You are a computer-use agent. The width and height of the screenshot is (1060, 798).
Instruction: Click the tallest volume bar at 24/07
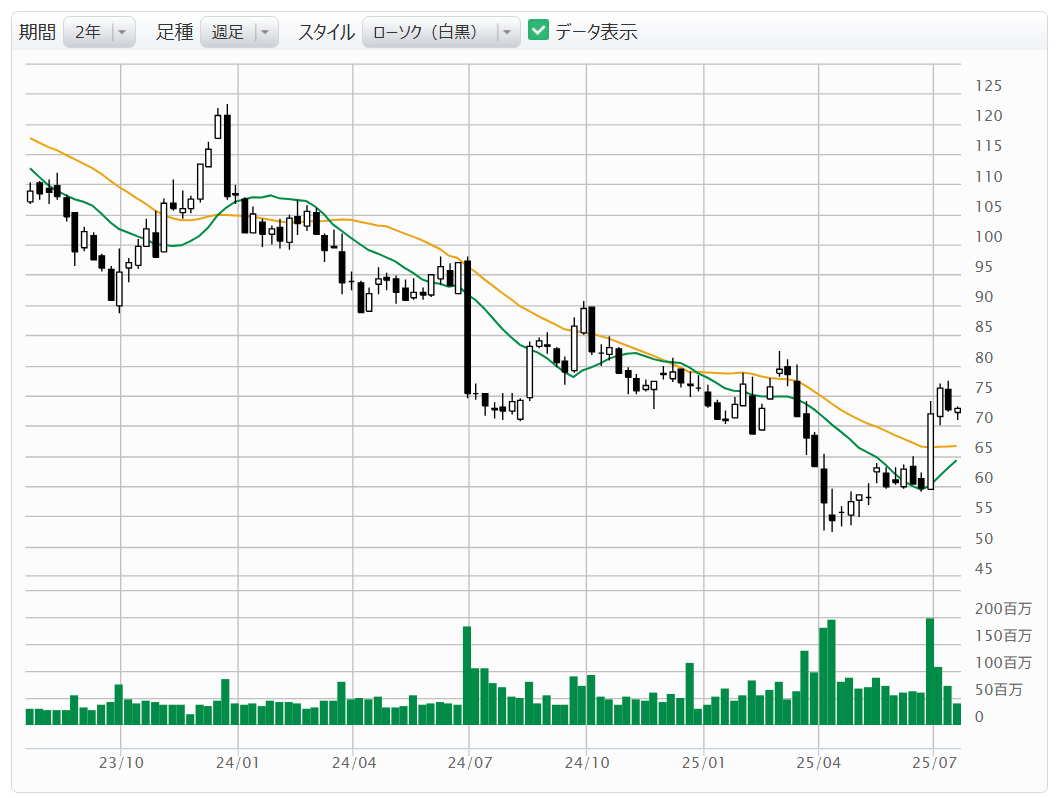click(466, 676)
